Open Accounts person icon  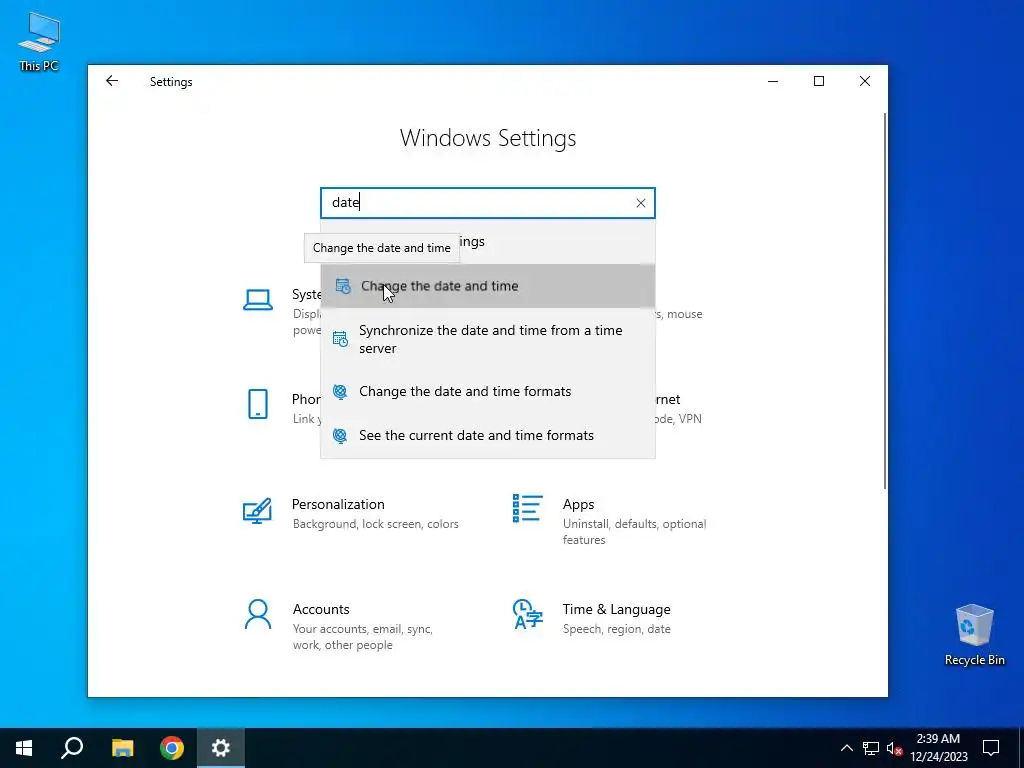coord(257,615)
